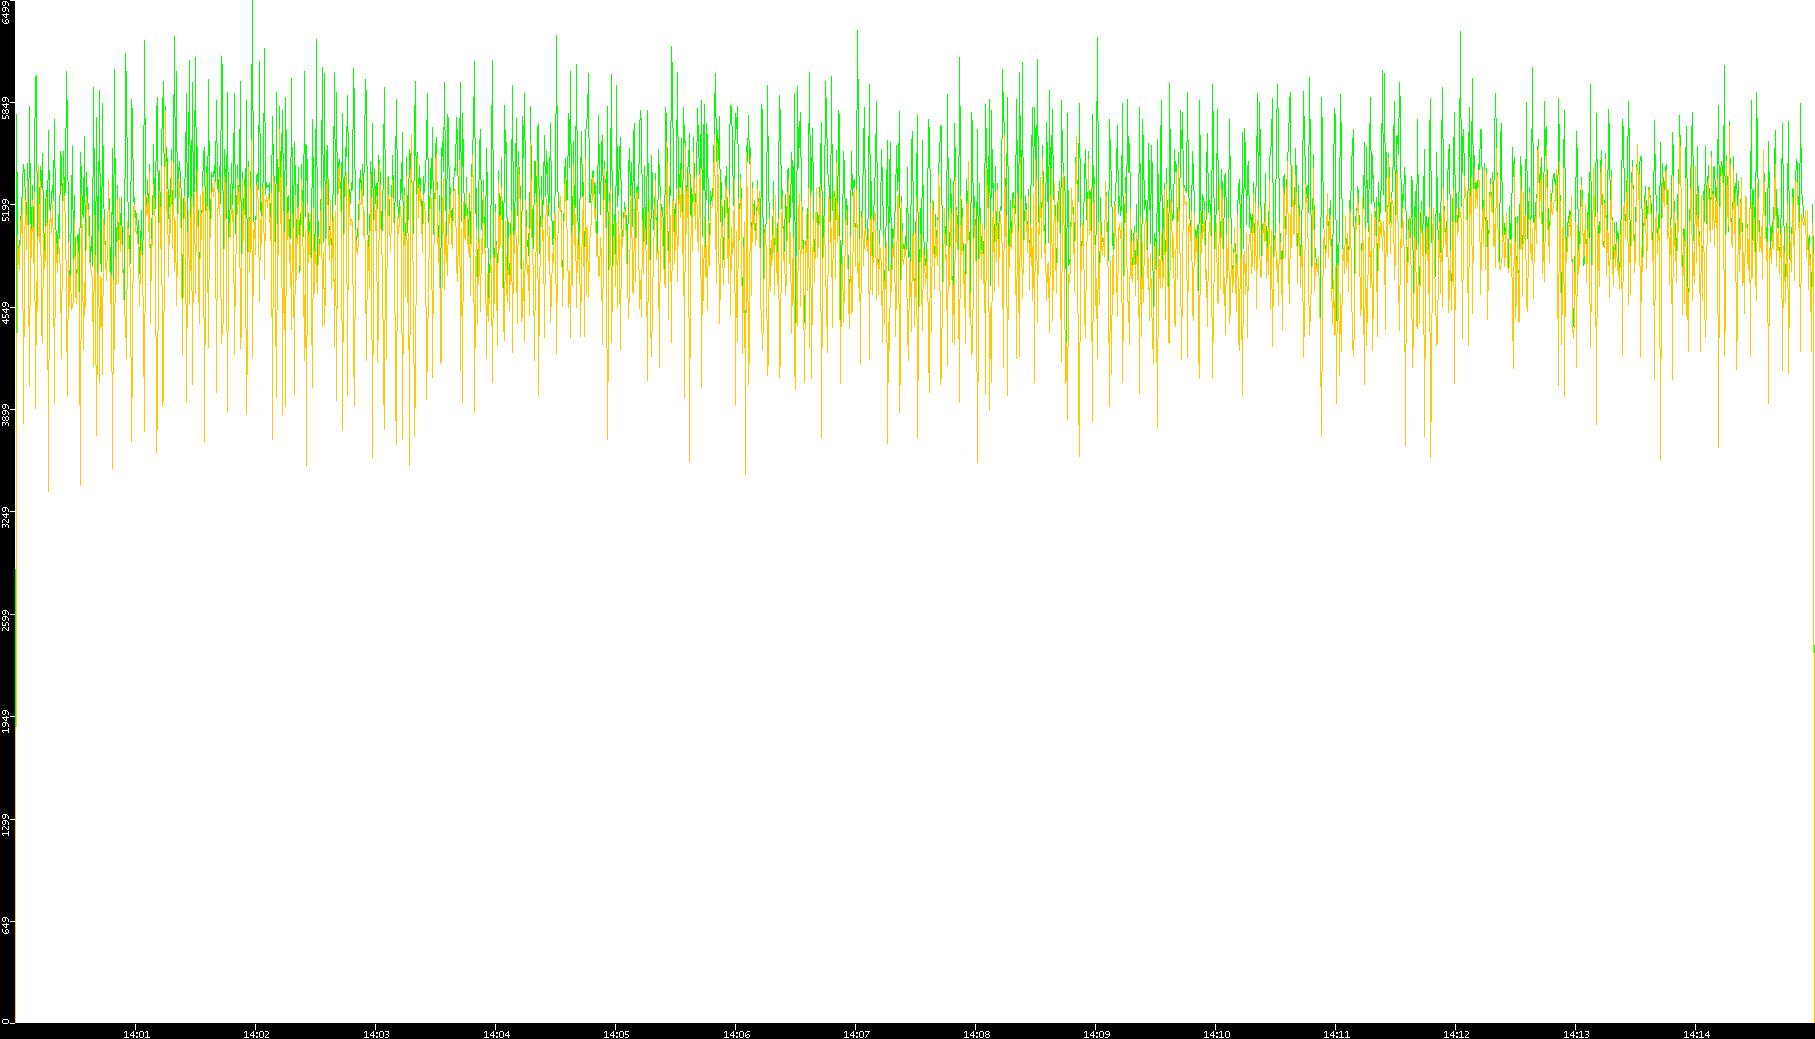Select the 3249 vertical axis value
The width and height of the screenshot is (1815, 1039).
7,518
